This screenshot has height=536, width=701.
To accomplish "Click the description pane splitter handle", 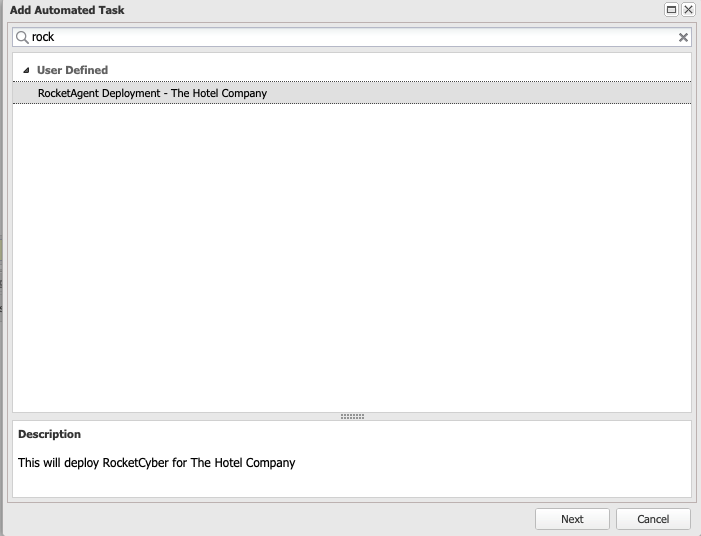I will coord(352,416).
